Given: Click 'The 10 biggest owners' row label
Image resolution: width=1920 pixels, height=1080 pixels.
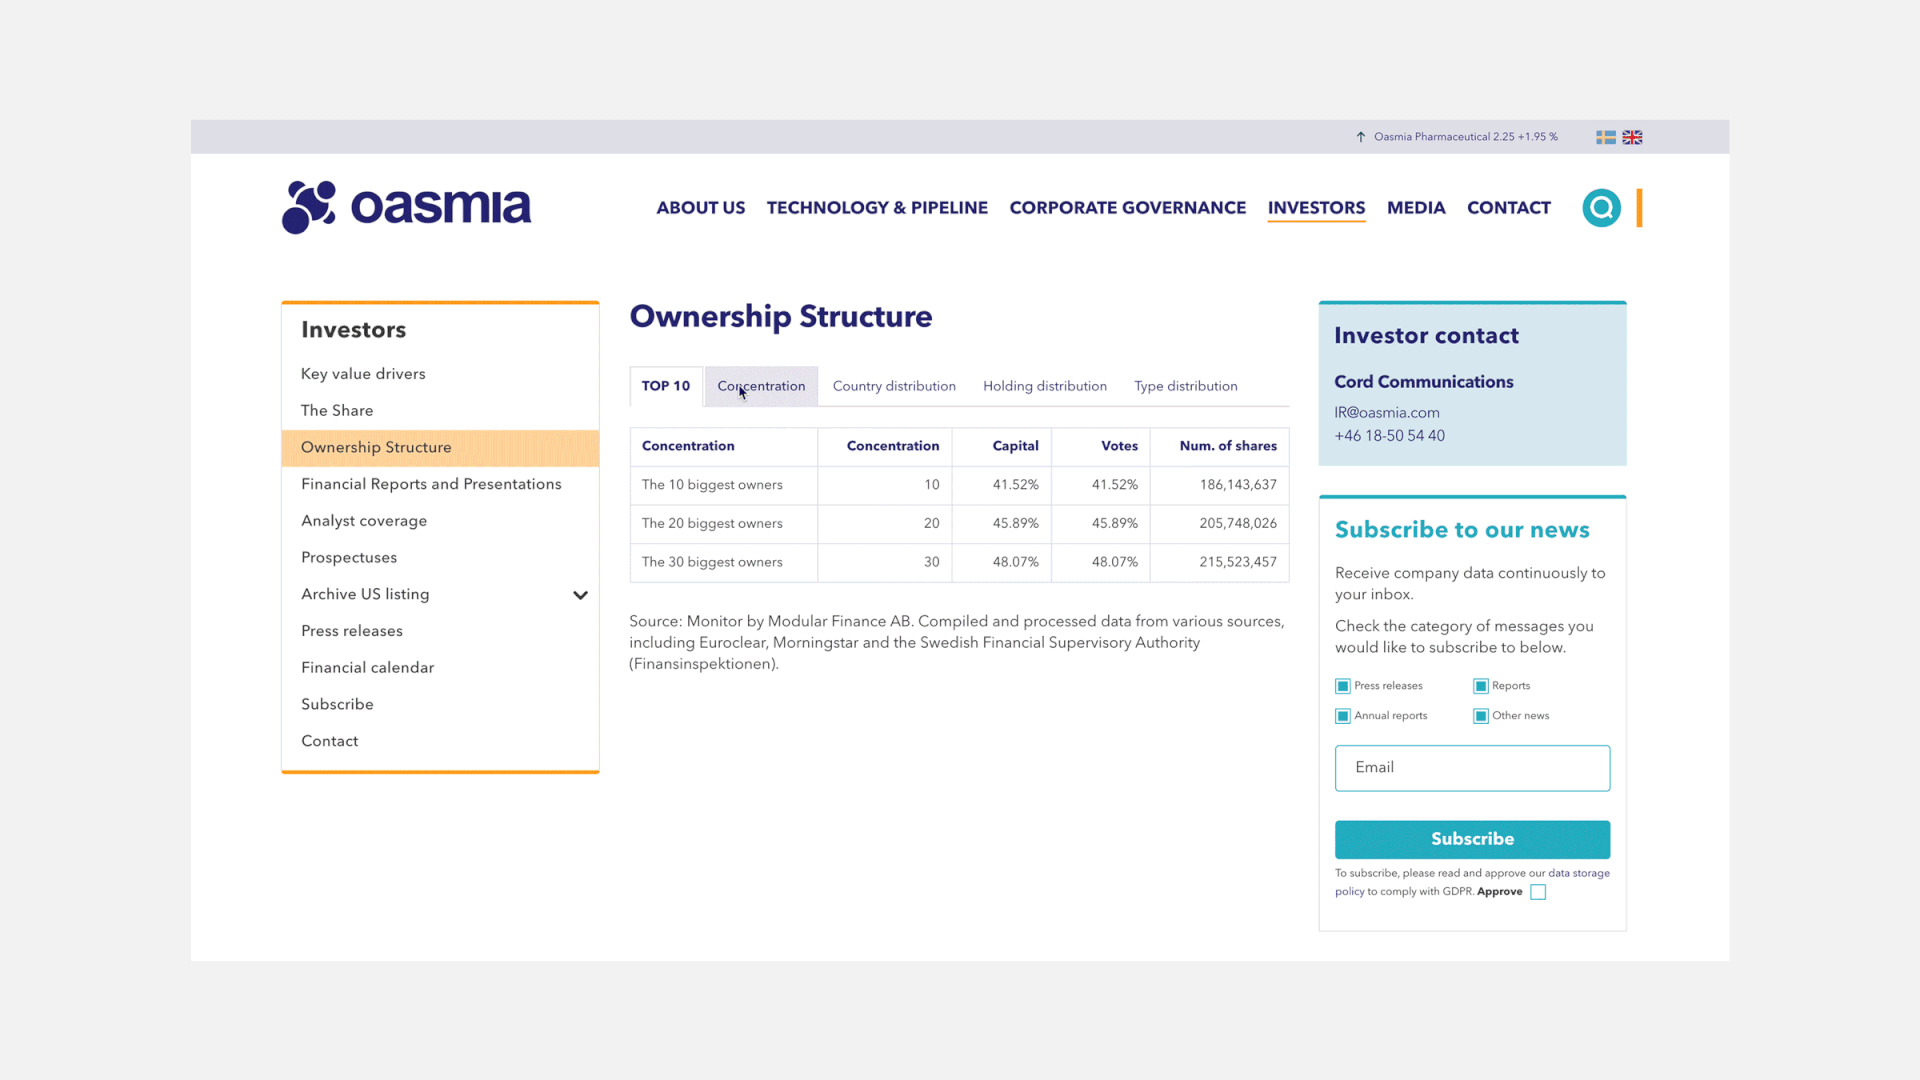Looking at the screenshot, I should coord(712,485).
